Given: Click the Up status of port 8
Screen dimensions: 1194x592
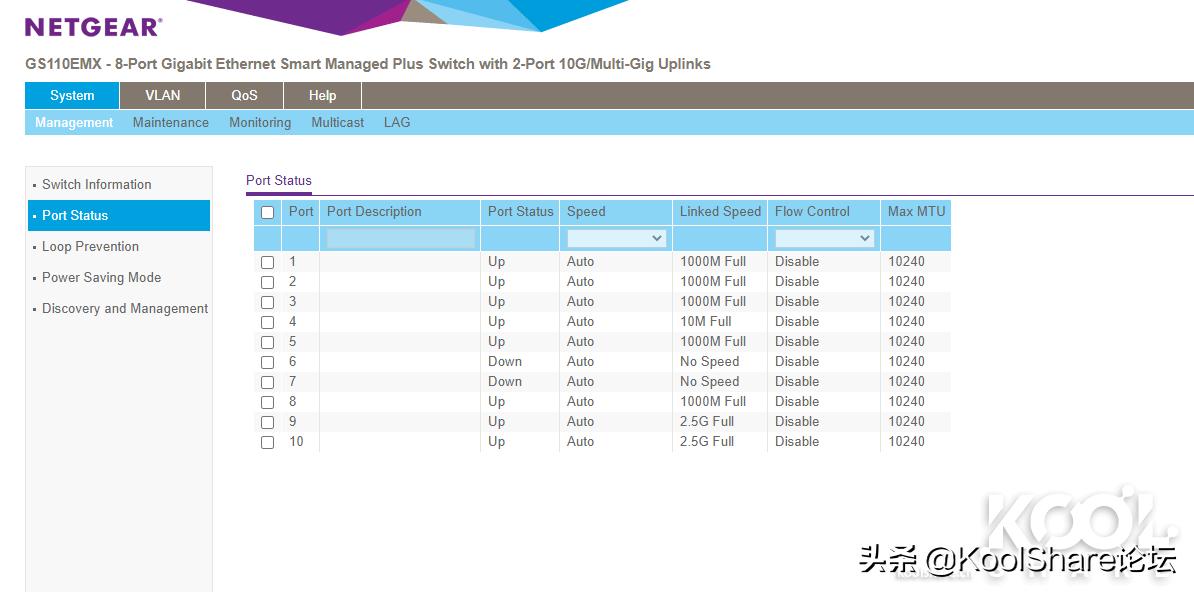Looking at the screenshot, I should [496, 402].
